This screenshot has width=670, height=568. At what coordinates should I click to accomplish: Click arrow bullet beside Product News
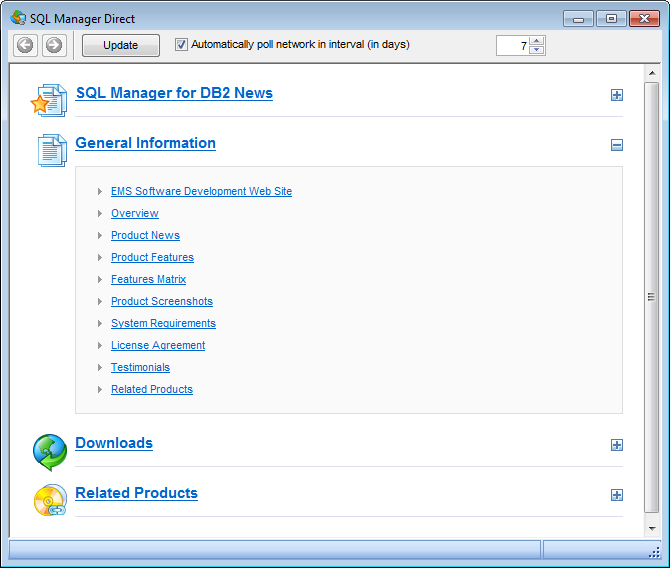(100, 235)
